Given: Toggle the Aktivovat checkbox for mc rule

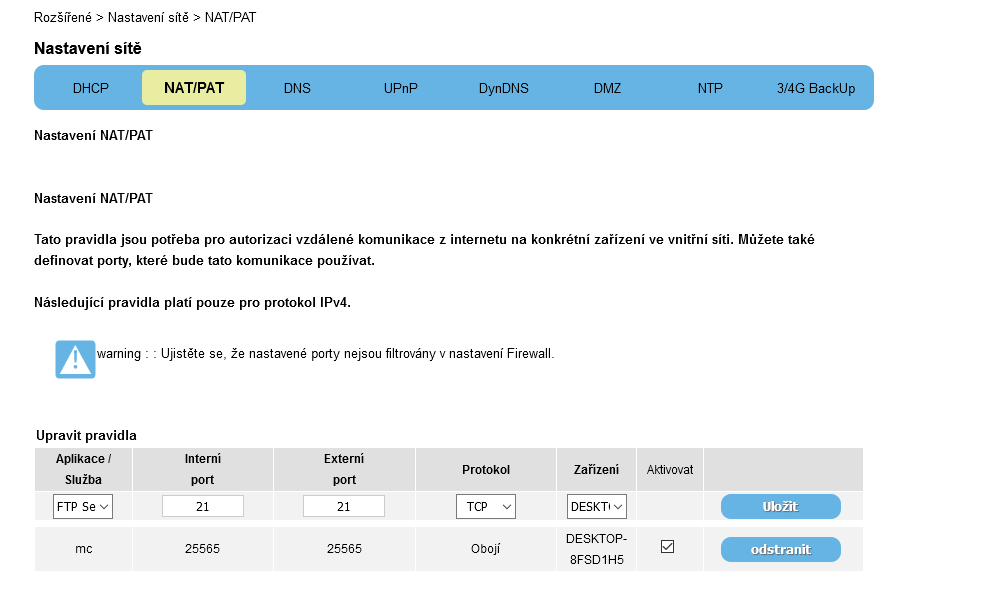Looking at the screenshot, I should point(668,547).
